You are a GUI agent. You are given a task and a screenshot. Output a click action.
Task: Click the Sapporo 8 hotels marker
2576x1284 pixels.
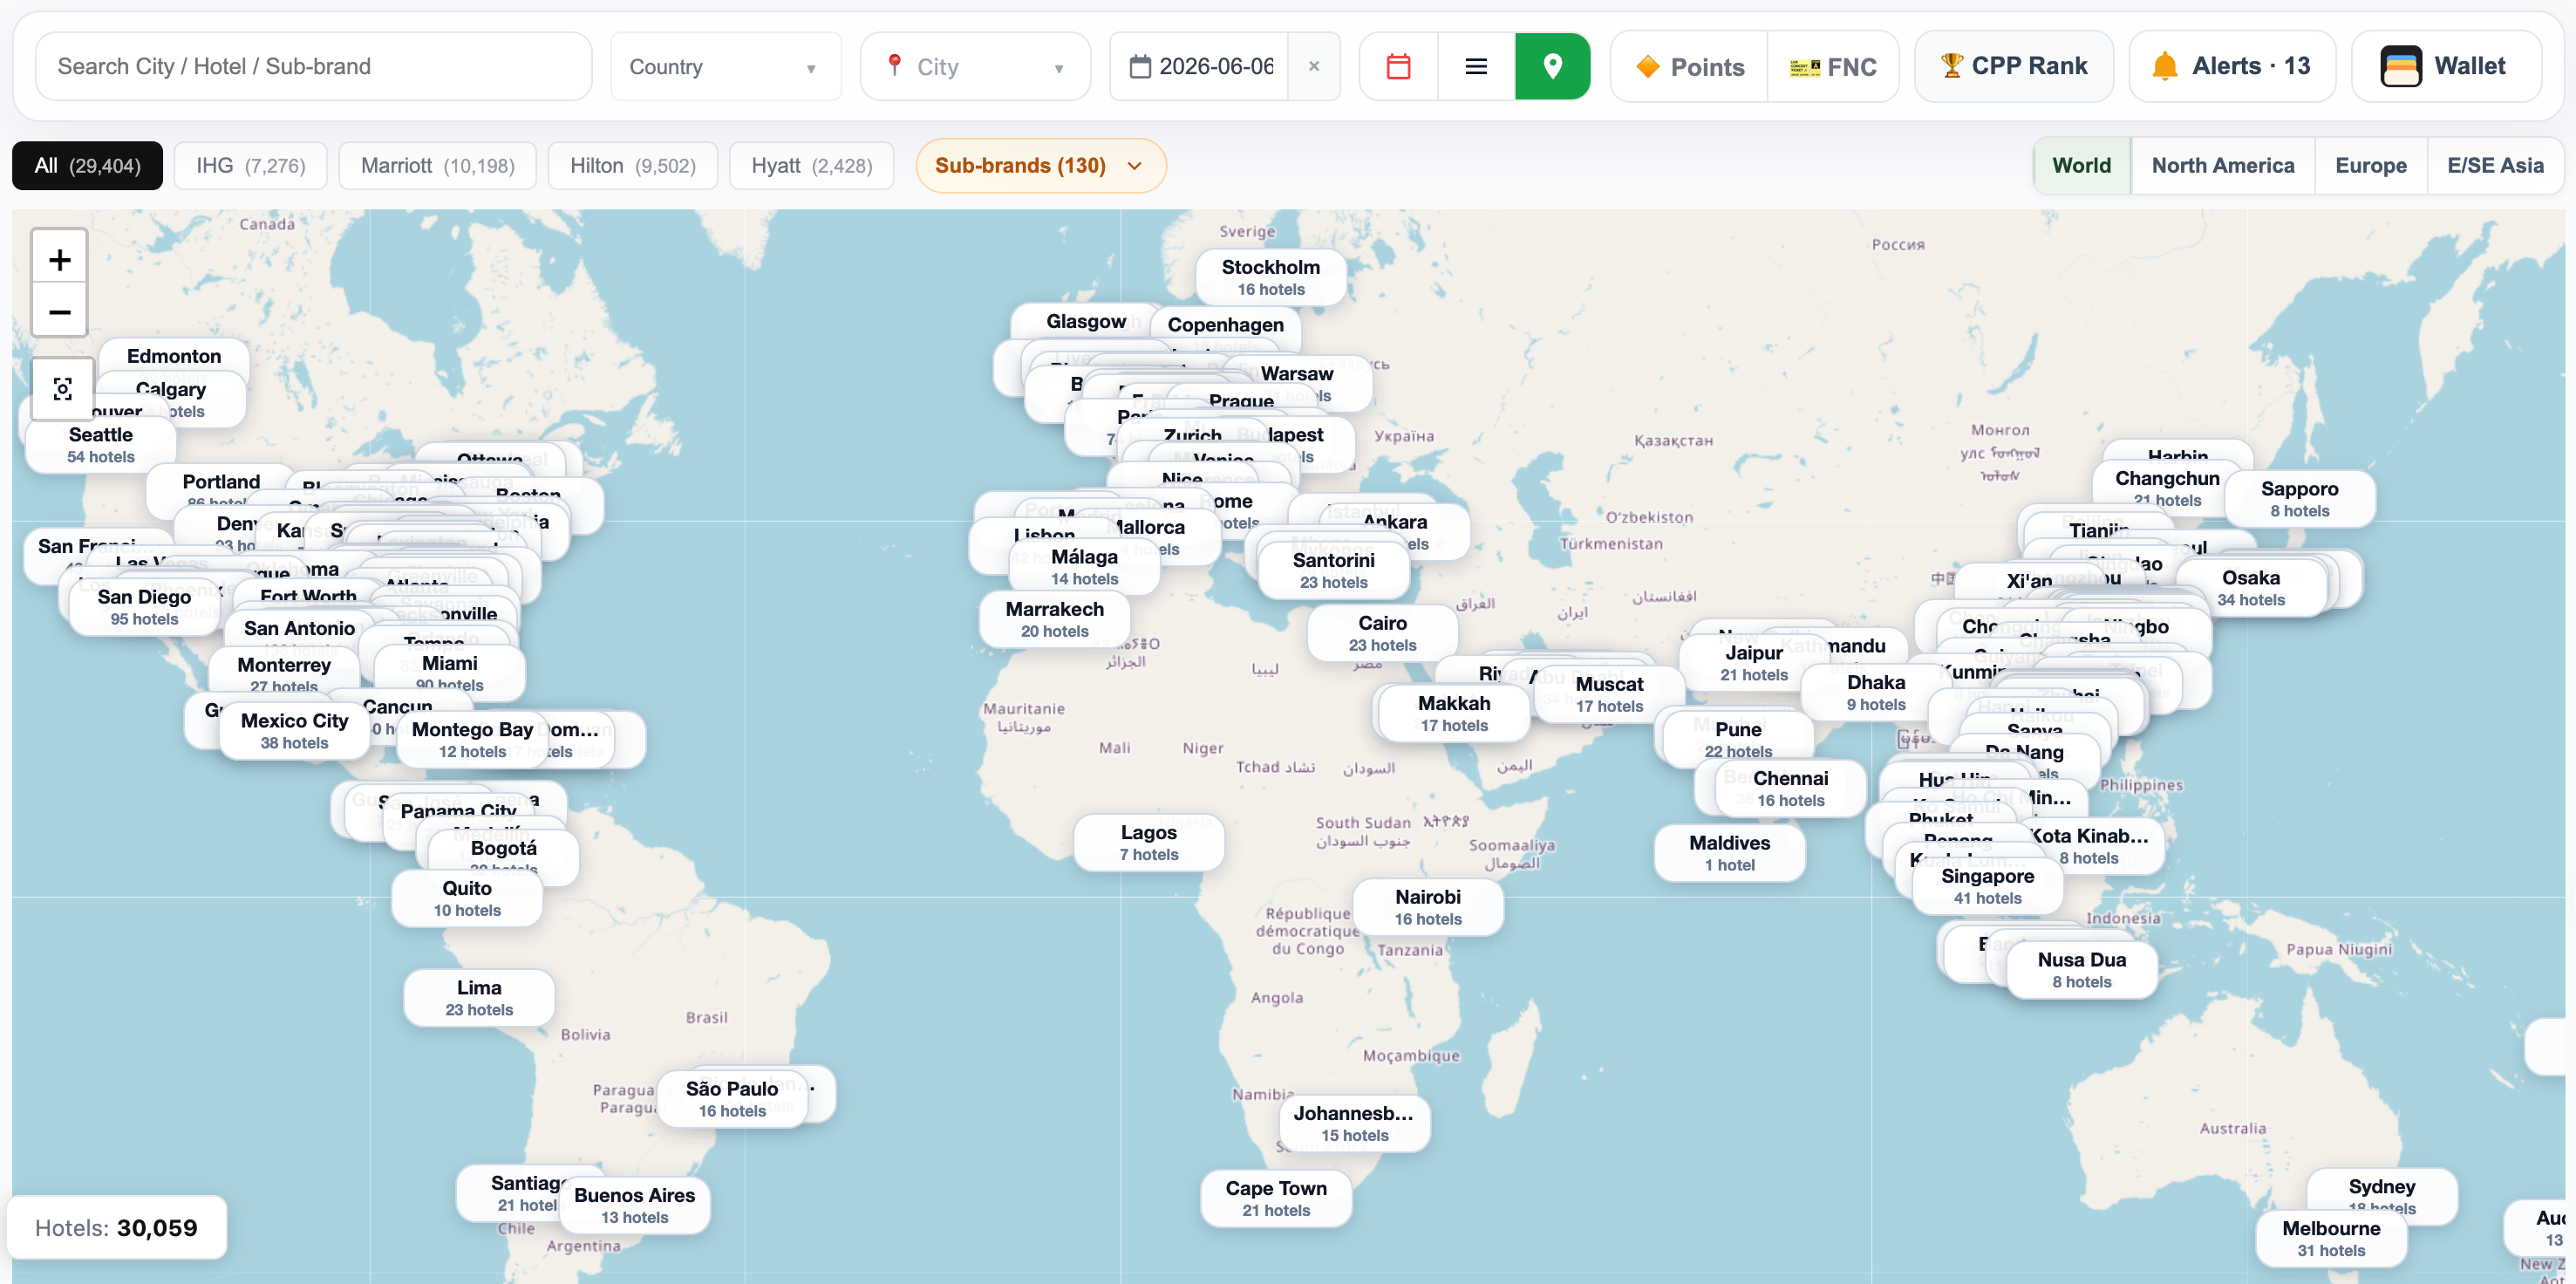click(x=2299, y=499)
